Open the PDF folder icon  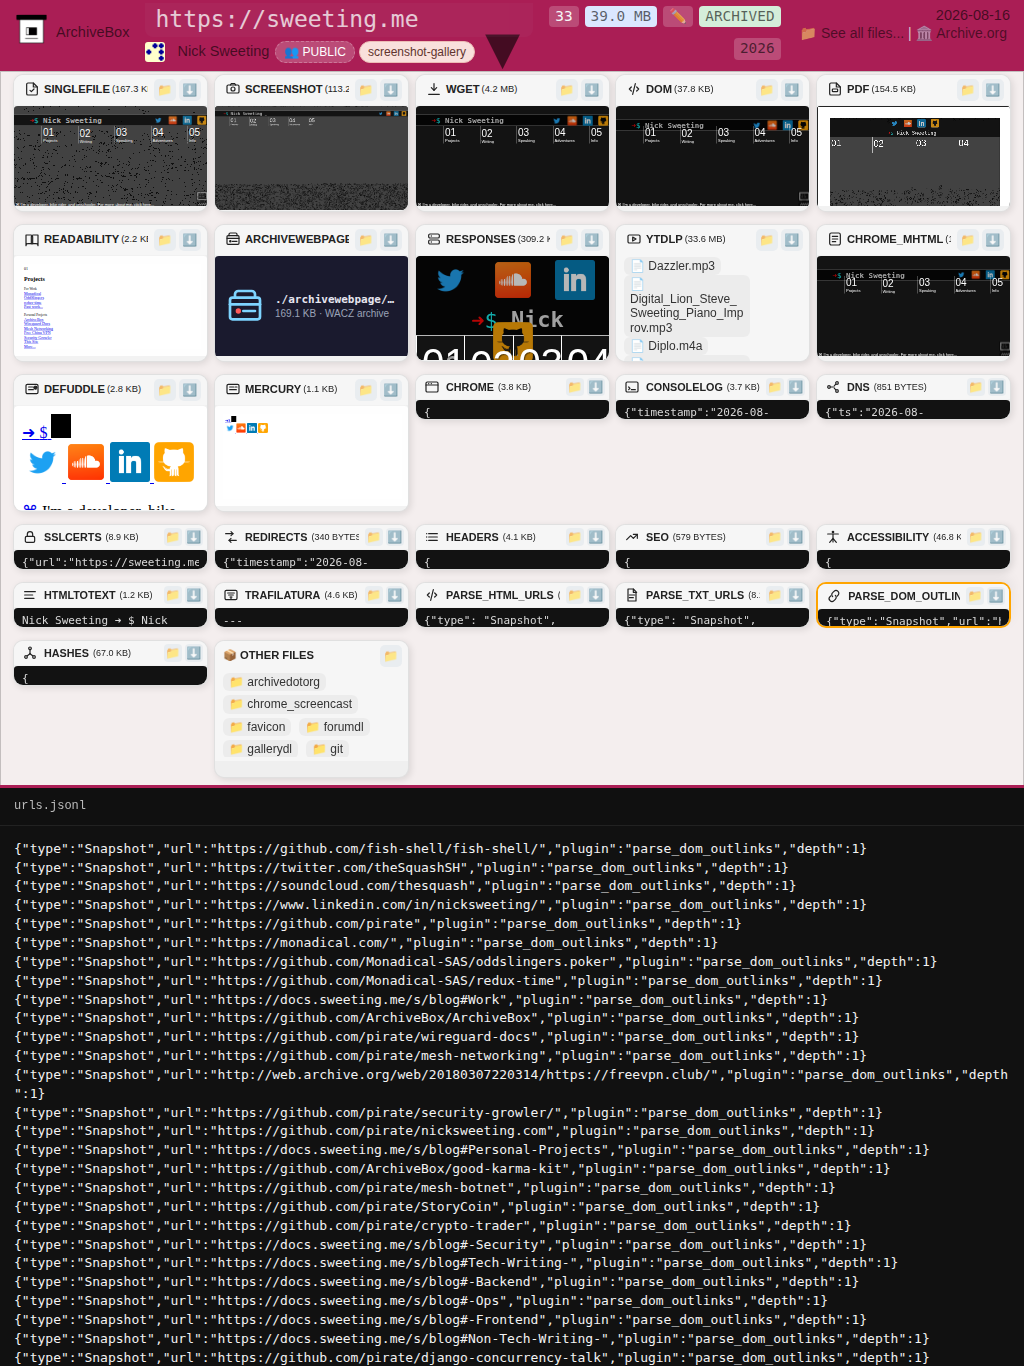pyautogui.click(x=968, y=90)
